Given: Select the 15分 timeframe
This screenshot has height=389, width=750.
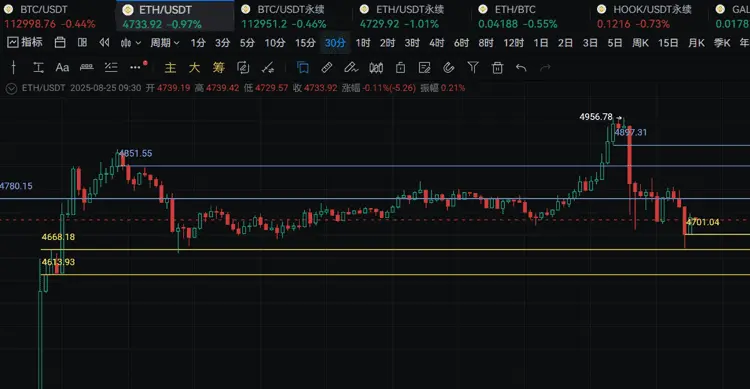Looking at the screenshot, I should coord(305,43).
